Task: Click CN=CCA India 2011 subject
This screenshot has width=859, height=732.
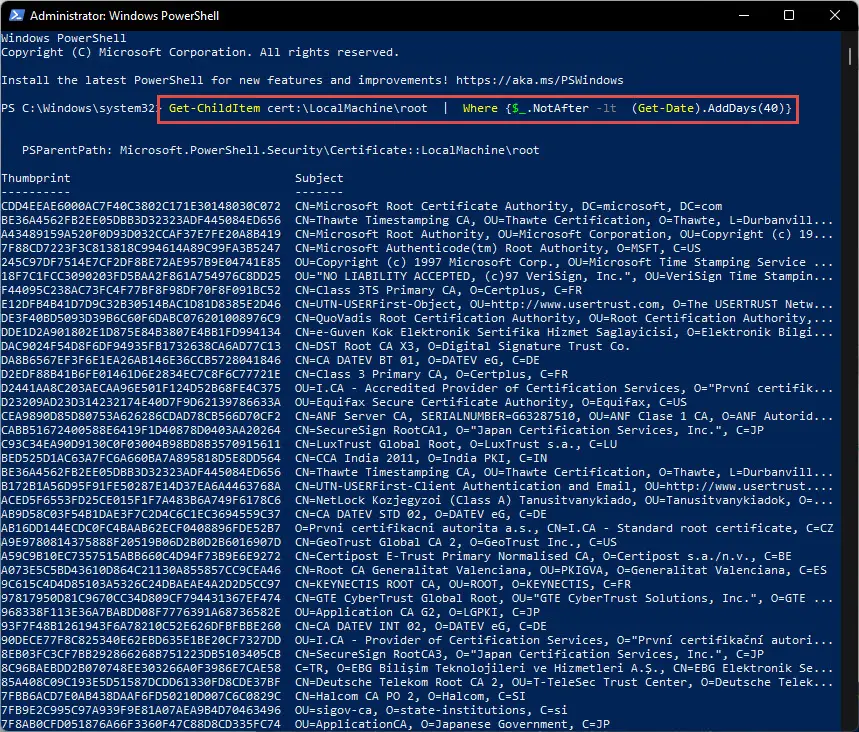Action: coord(421,458)
